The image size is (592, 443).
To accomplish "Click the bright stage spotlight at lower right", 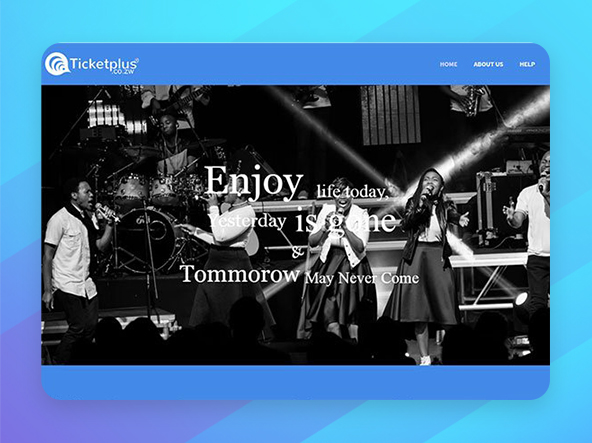I will (521, 298).
